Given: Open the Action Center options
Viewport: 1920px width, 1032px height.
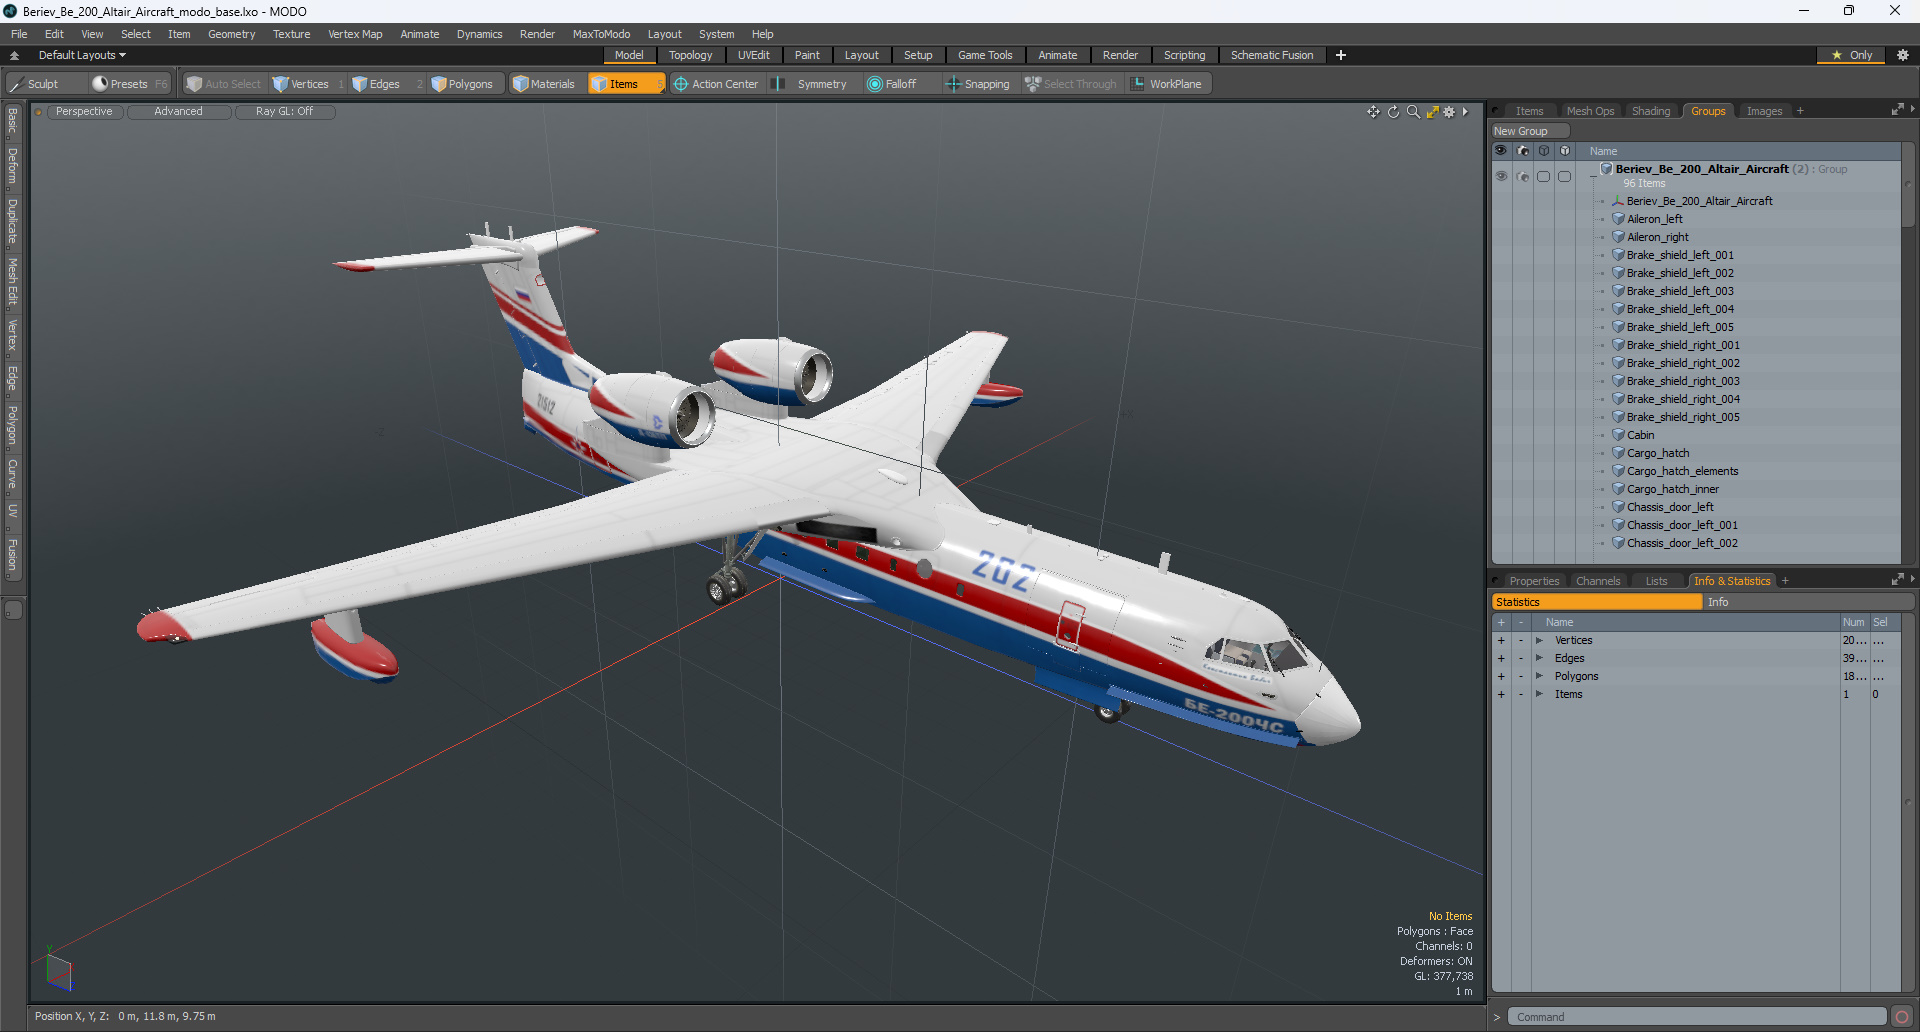Looking at the screenshot, I should point(716,84).
